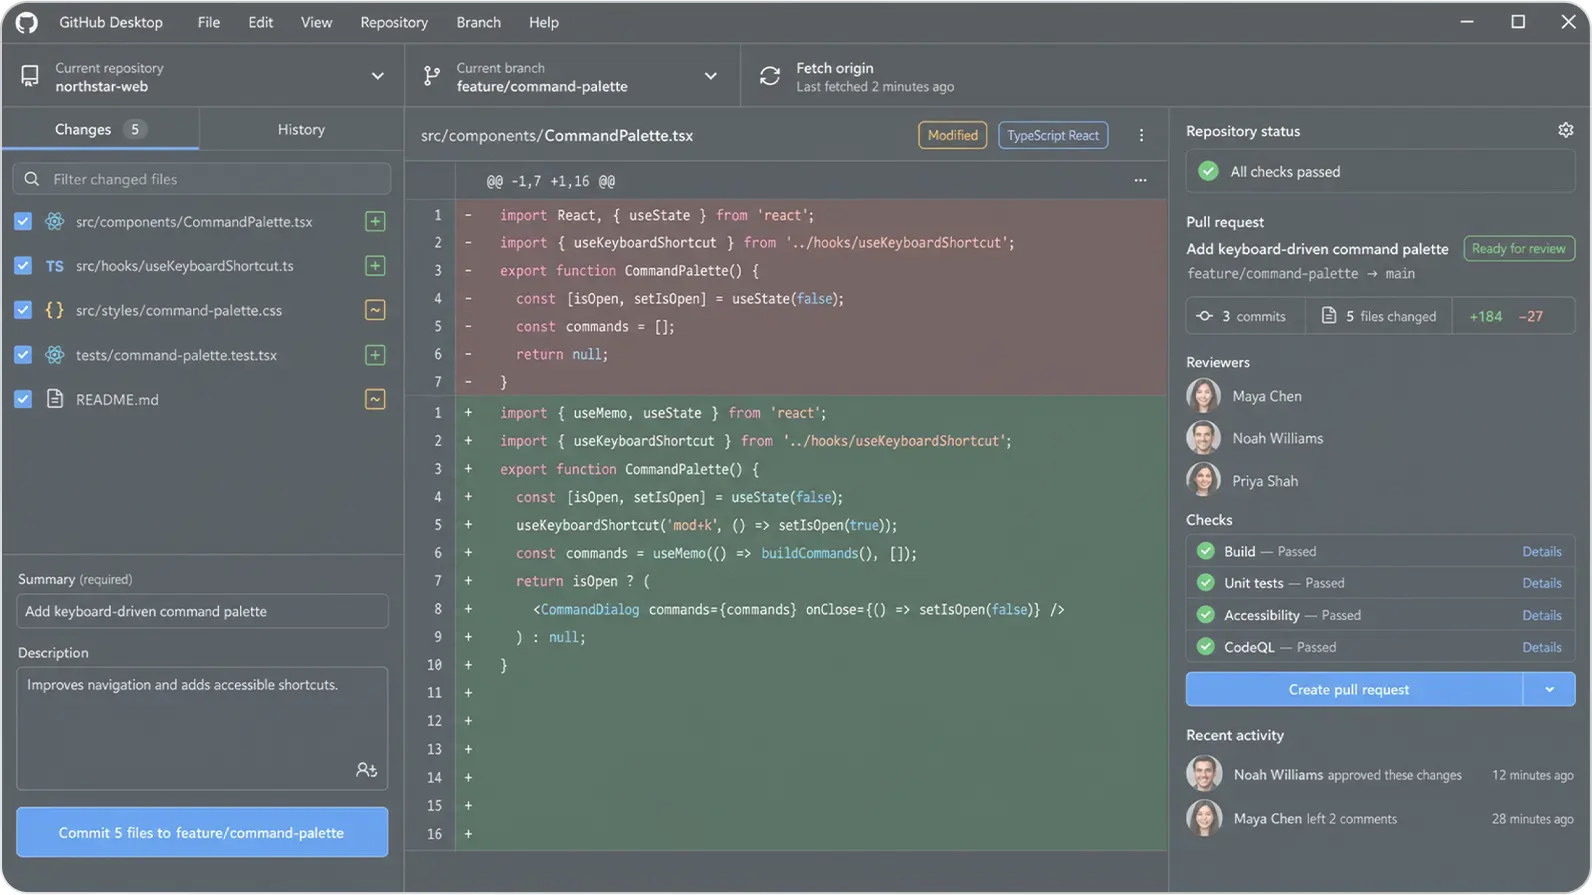Click Noah Williams' avatar in Recent activity
1592x895 pixels.
1204,774
